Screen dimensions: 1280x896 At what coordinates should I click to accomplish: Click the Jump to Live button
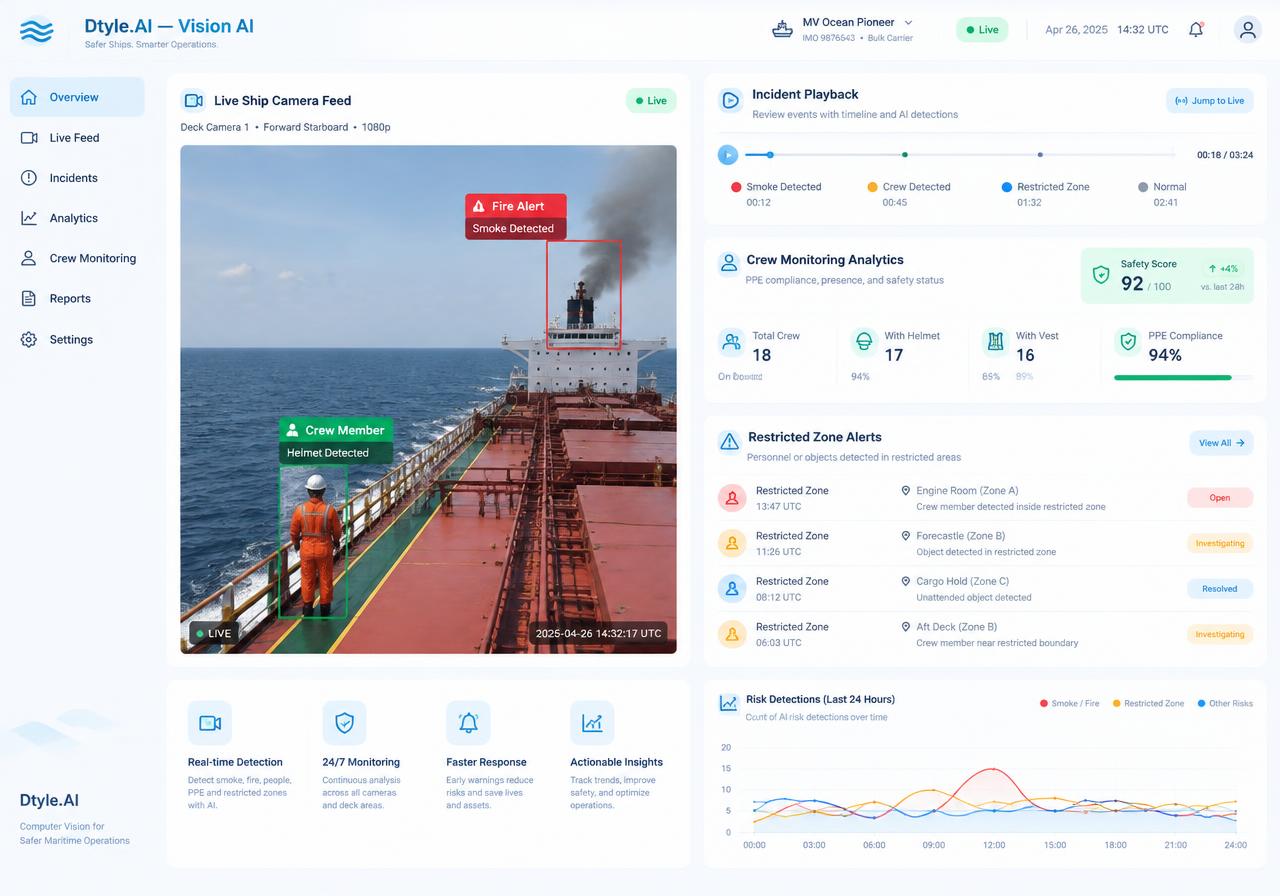(x=1209, y=100)
